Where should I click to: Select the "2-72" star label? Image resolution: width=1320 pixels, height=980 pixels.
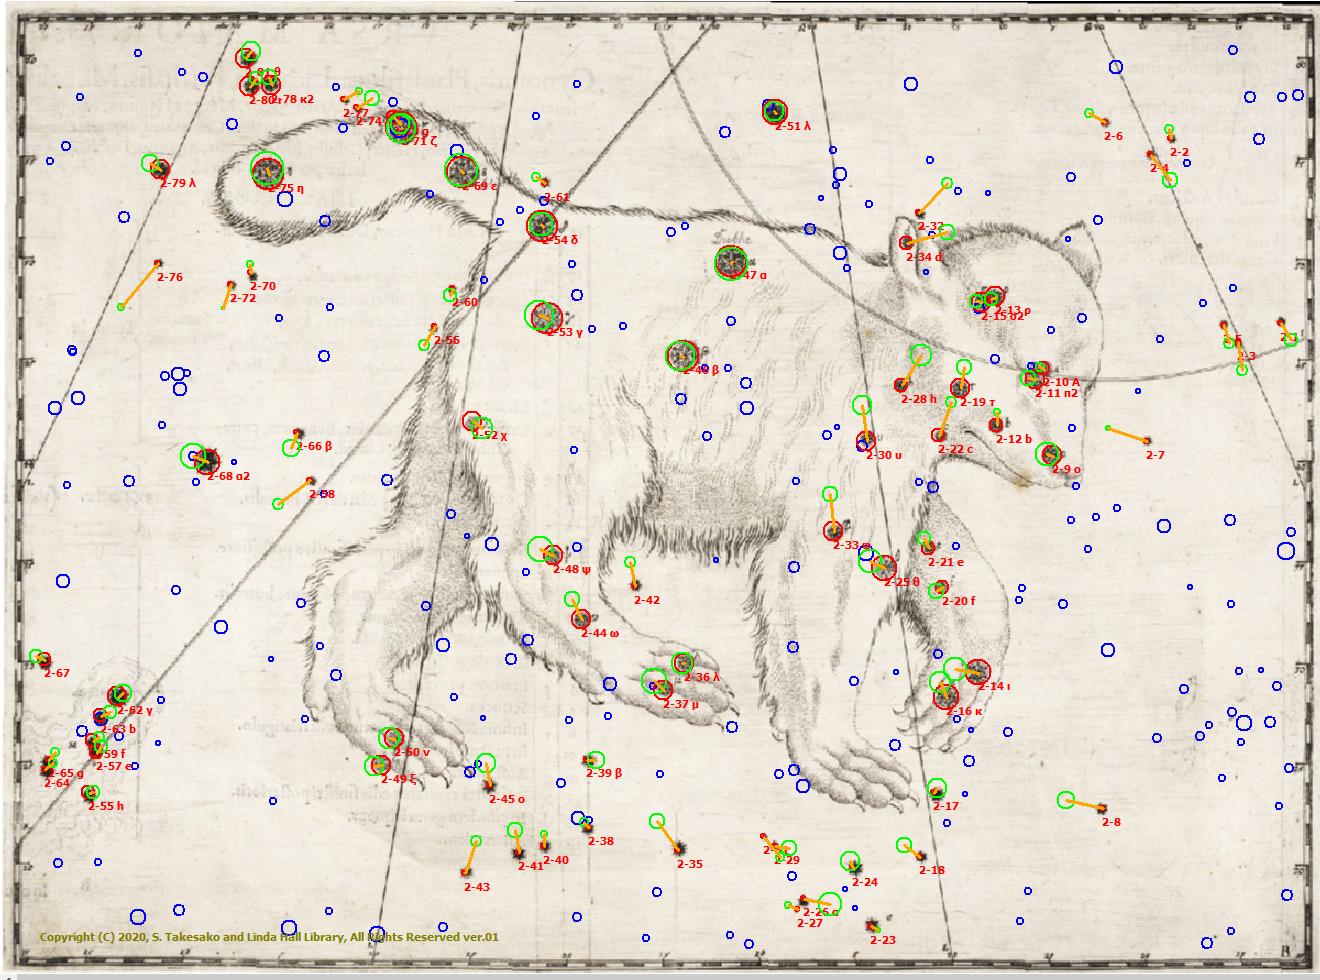pos(243,298)
